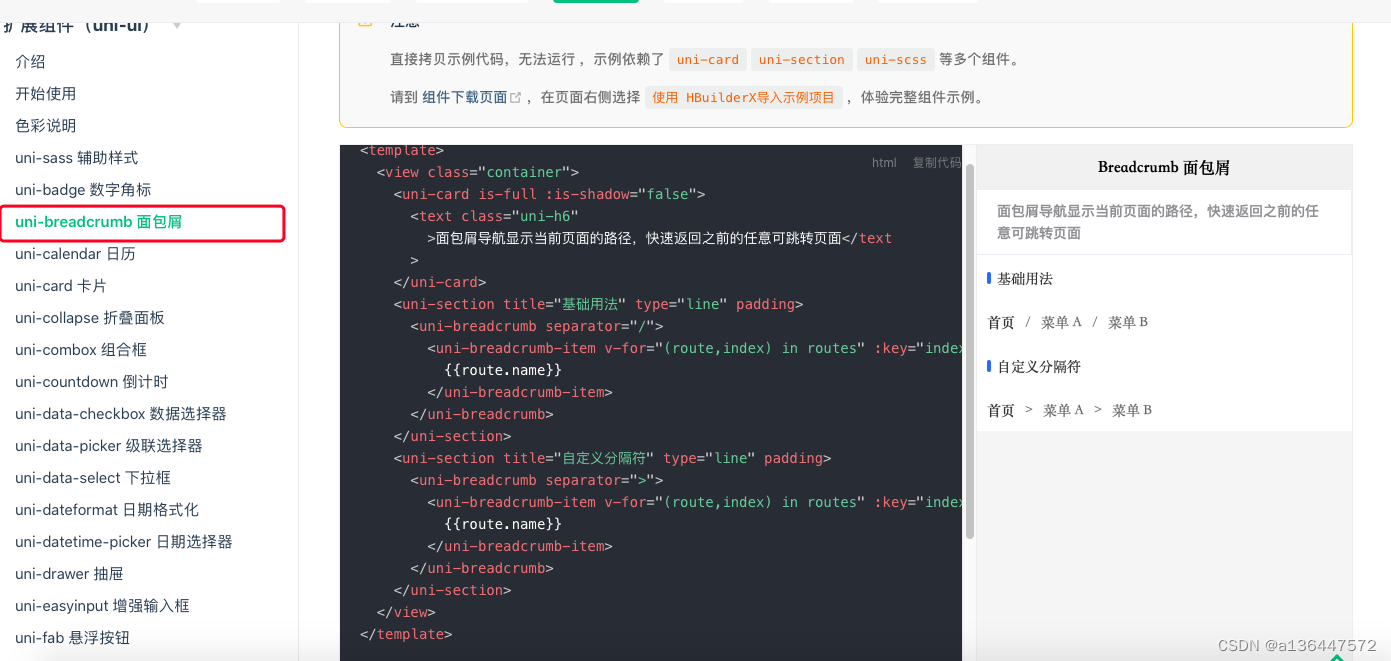This screenshot has height=661, width=1391.
Task: Go to uni-datetime-picker 日期选择器
Action: [124, 542]
